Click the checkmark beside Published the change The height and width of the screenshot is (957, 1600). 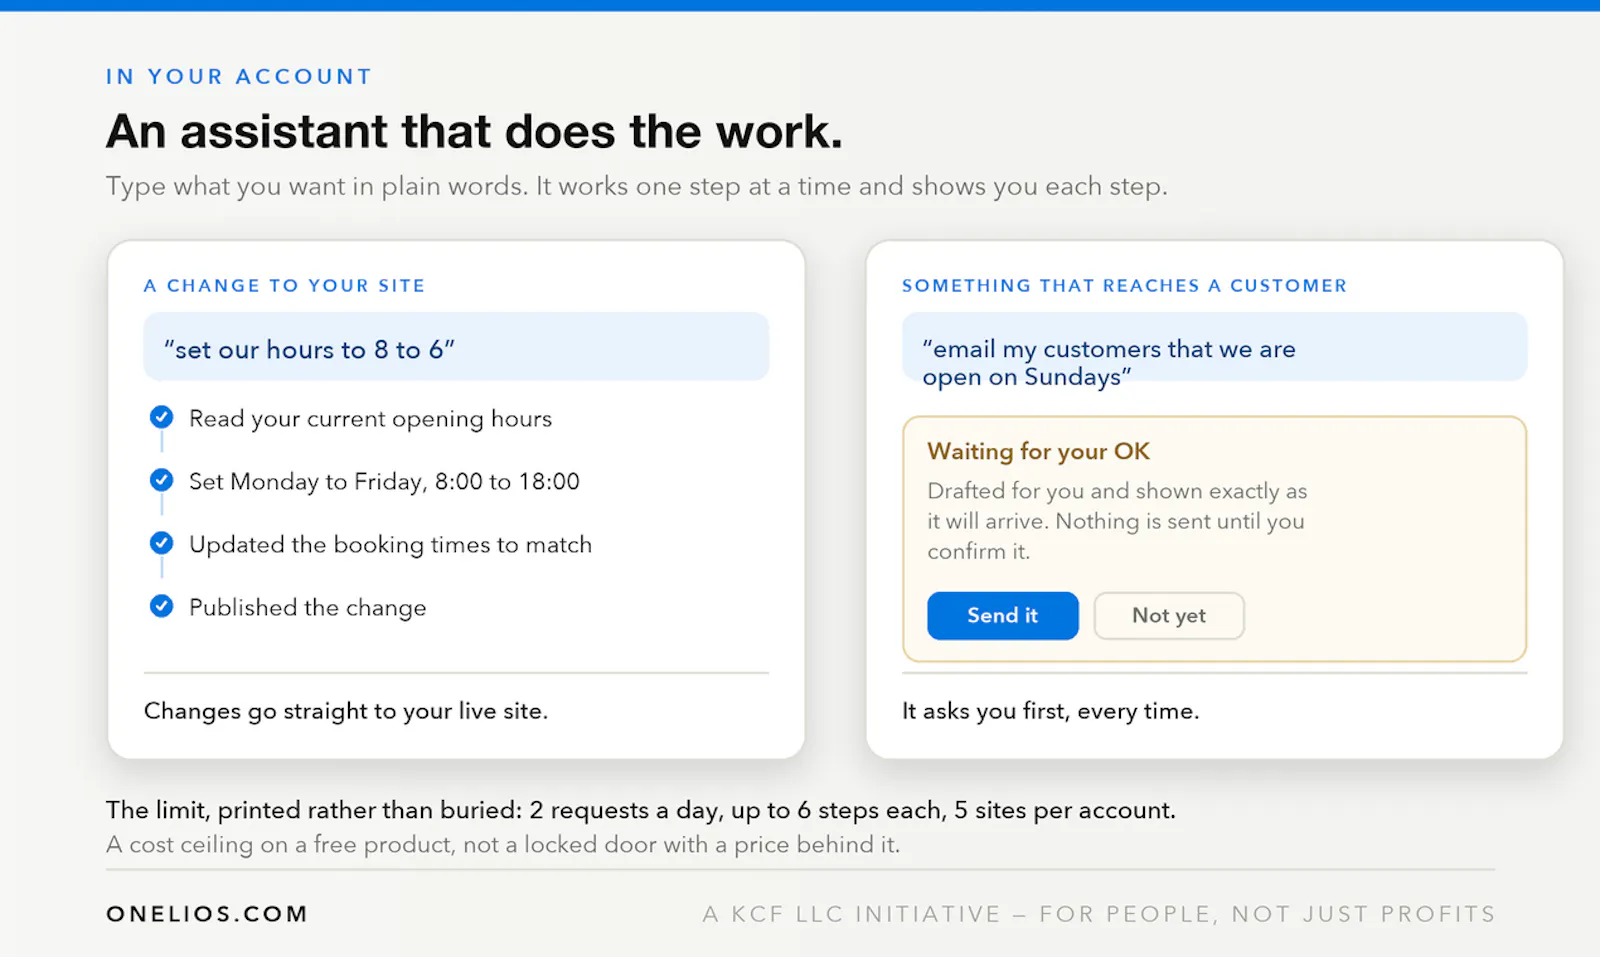[x=161, y=606]
